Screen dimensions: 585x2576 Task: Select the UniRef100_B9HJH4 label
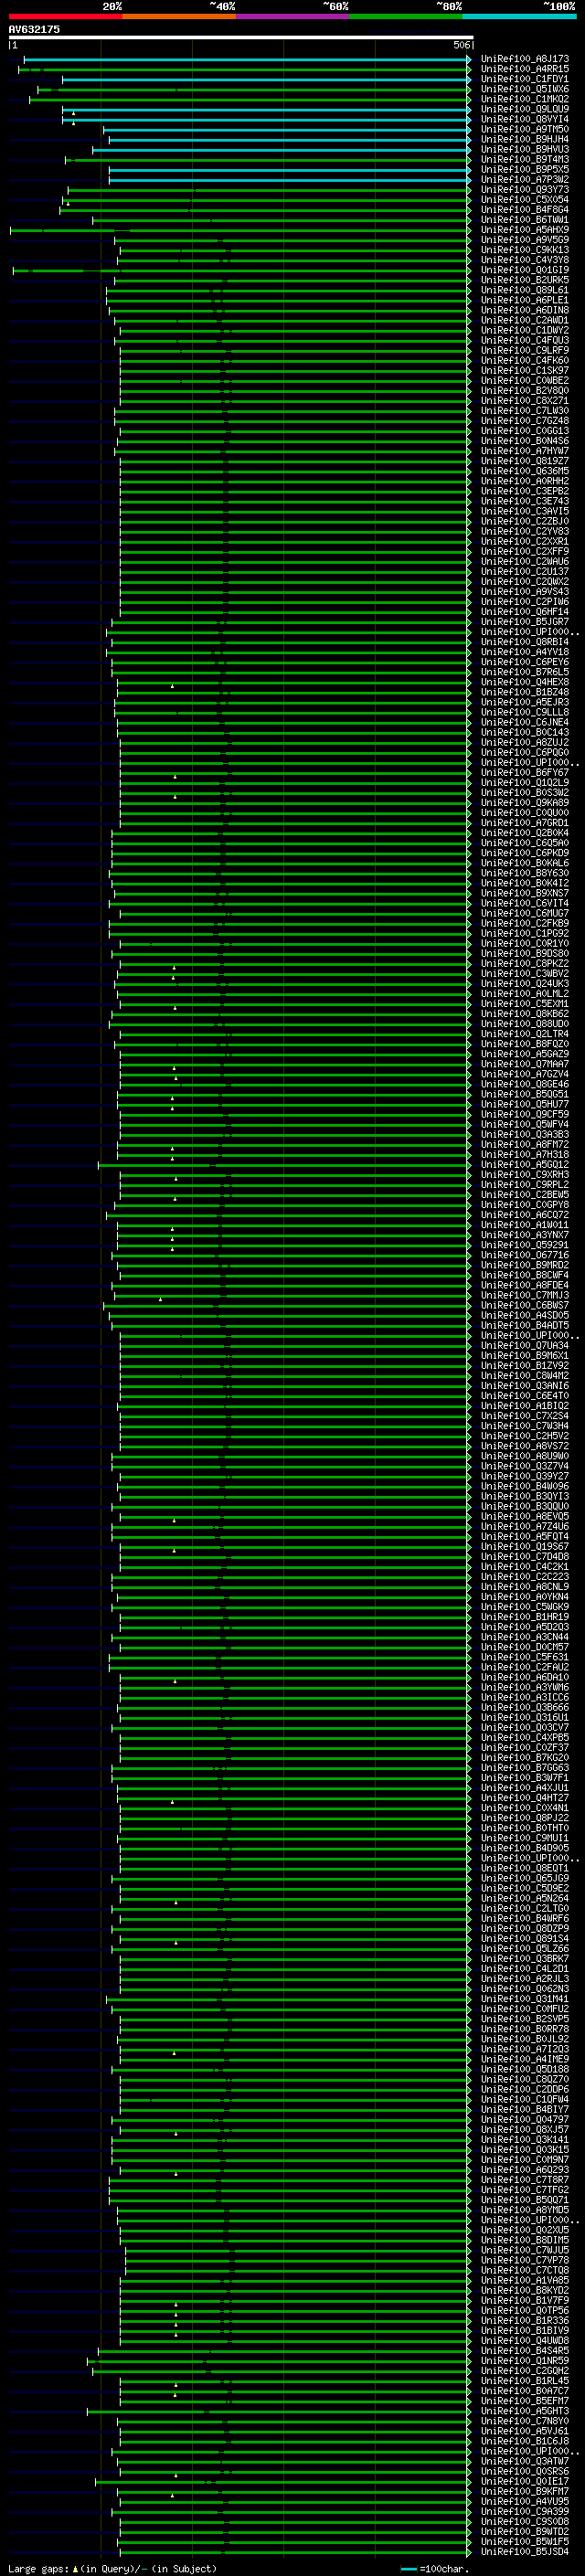click(x=524, y=139)
